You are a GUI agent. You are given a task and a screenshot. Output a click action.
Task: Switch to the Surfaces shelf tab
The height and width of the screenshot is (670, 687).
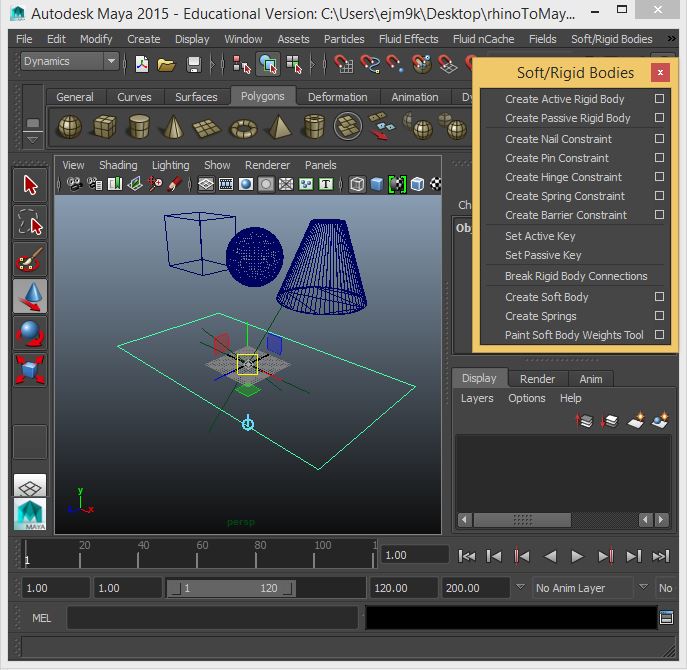coord(196,97)
